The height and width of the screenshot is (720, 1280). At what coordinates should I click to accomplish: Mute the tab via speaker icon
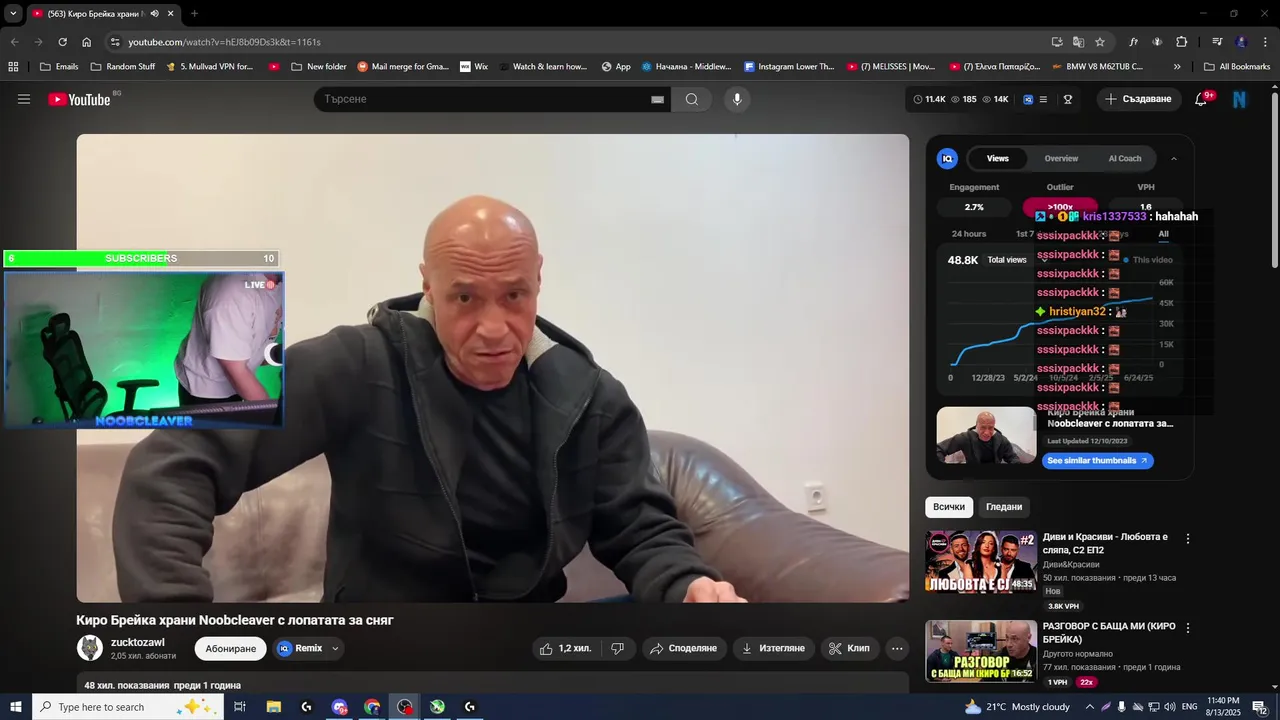tap(154, 13)
